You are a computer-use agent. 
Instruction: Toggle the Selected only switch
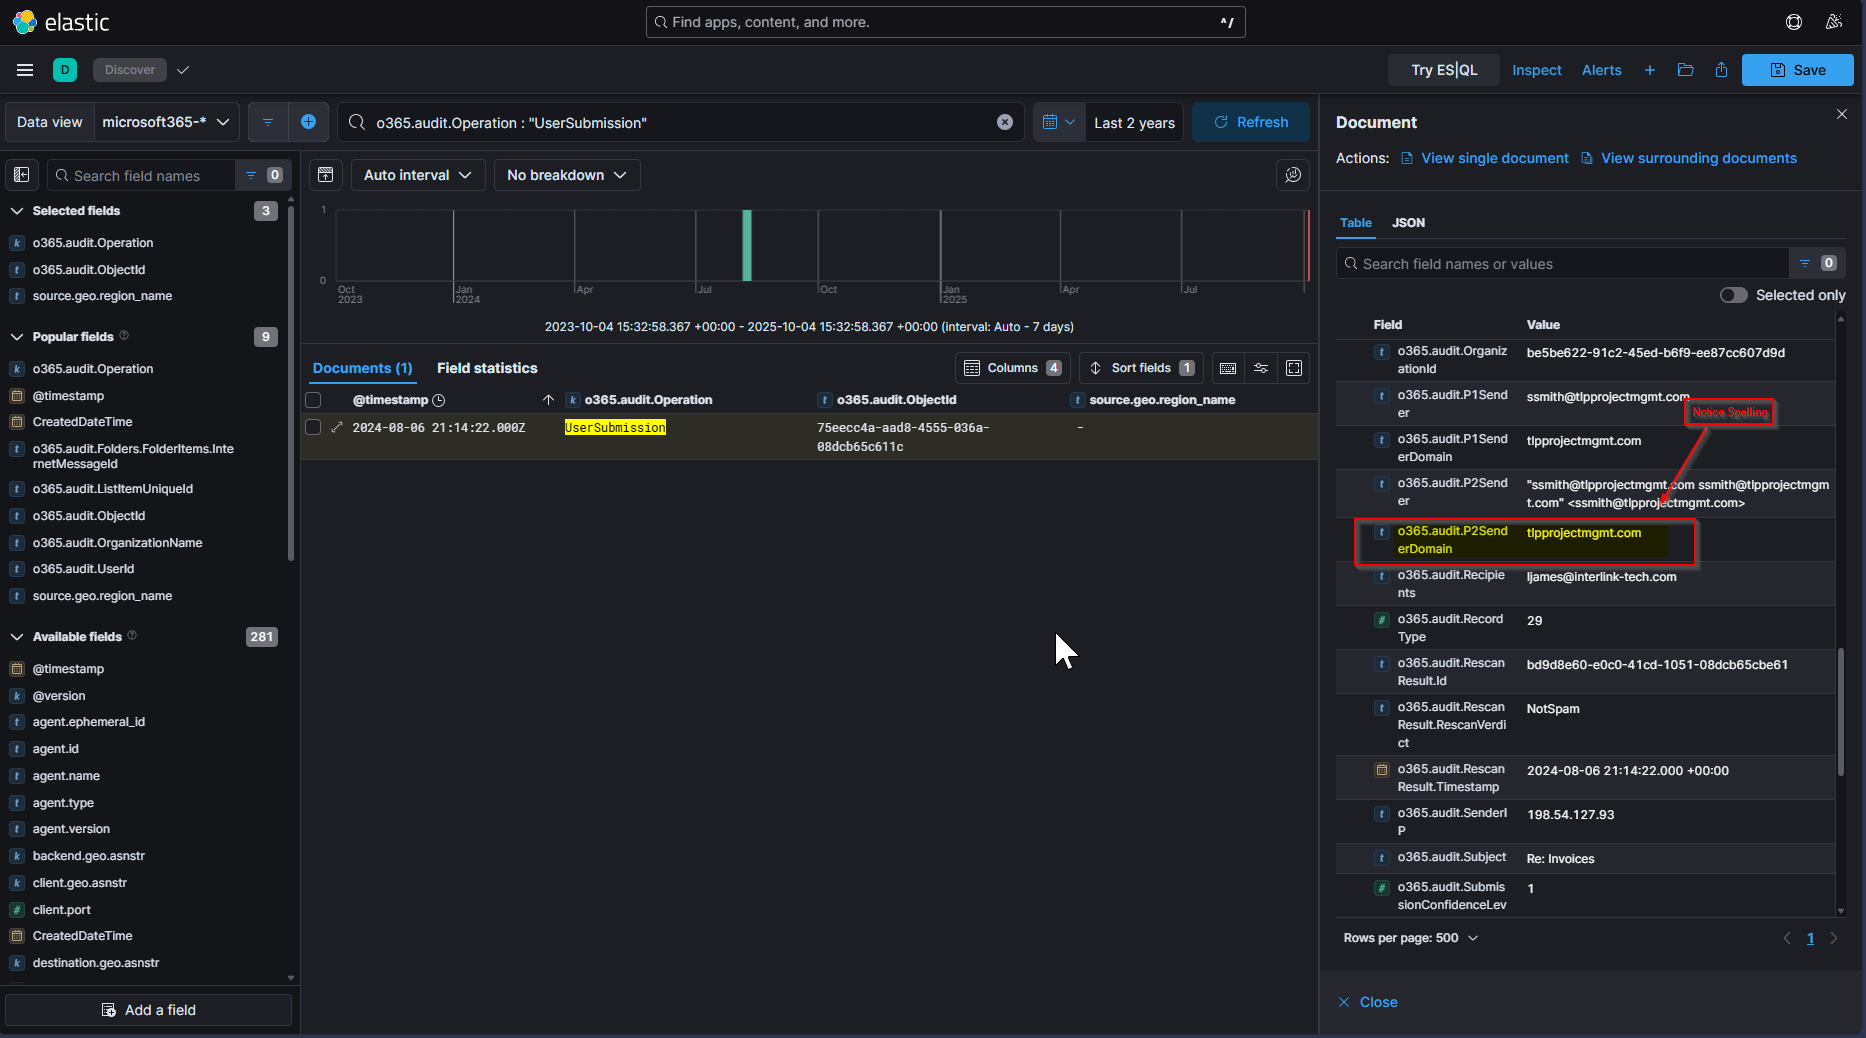1733,295
